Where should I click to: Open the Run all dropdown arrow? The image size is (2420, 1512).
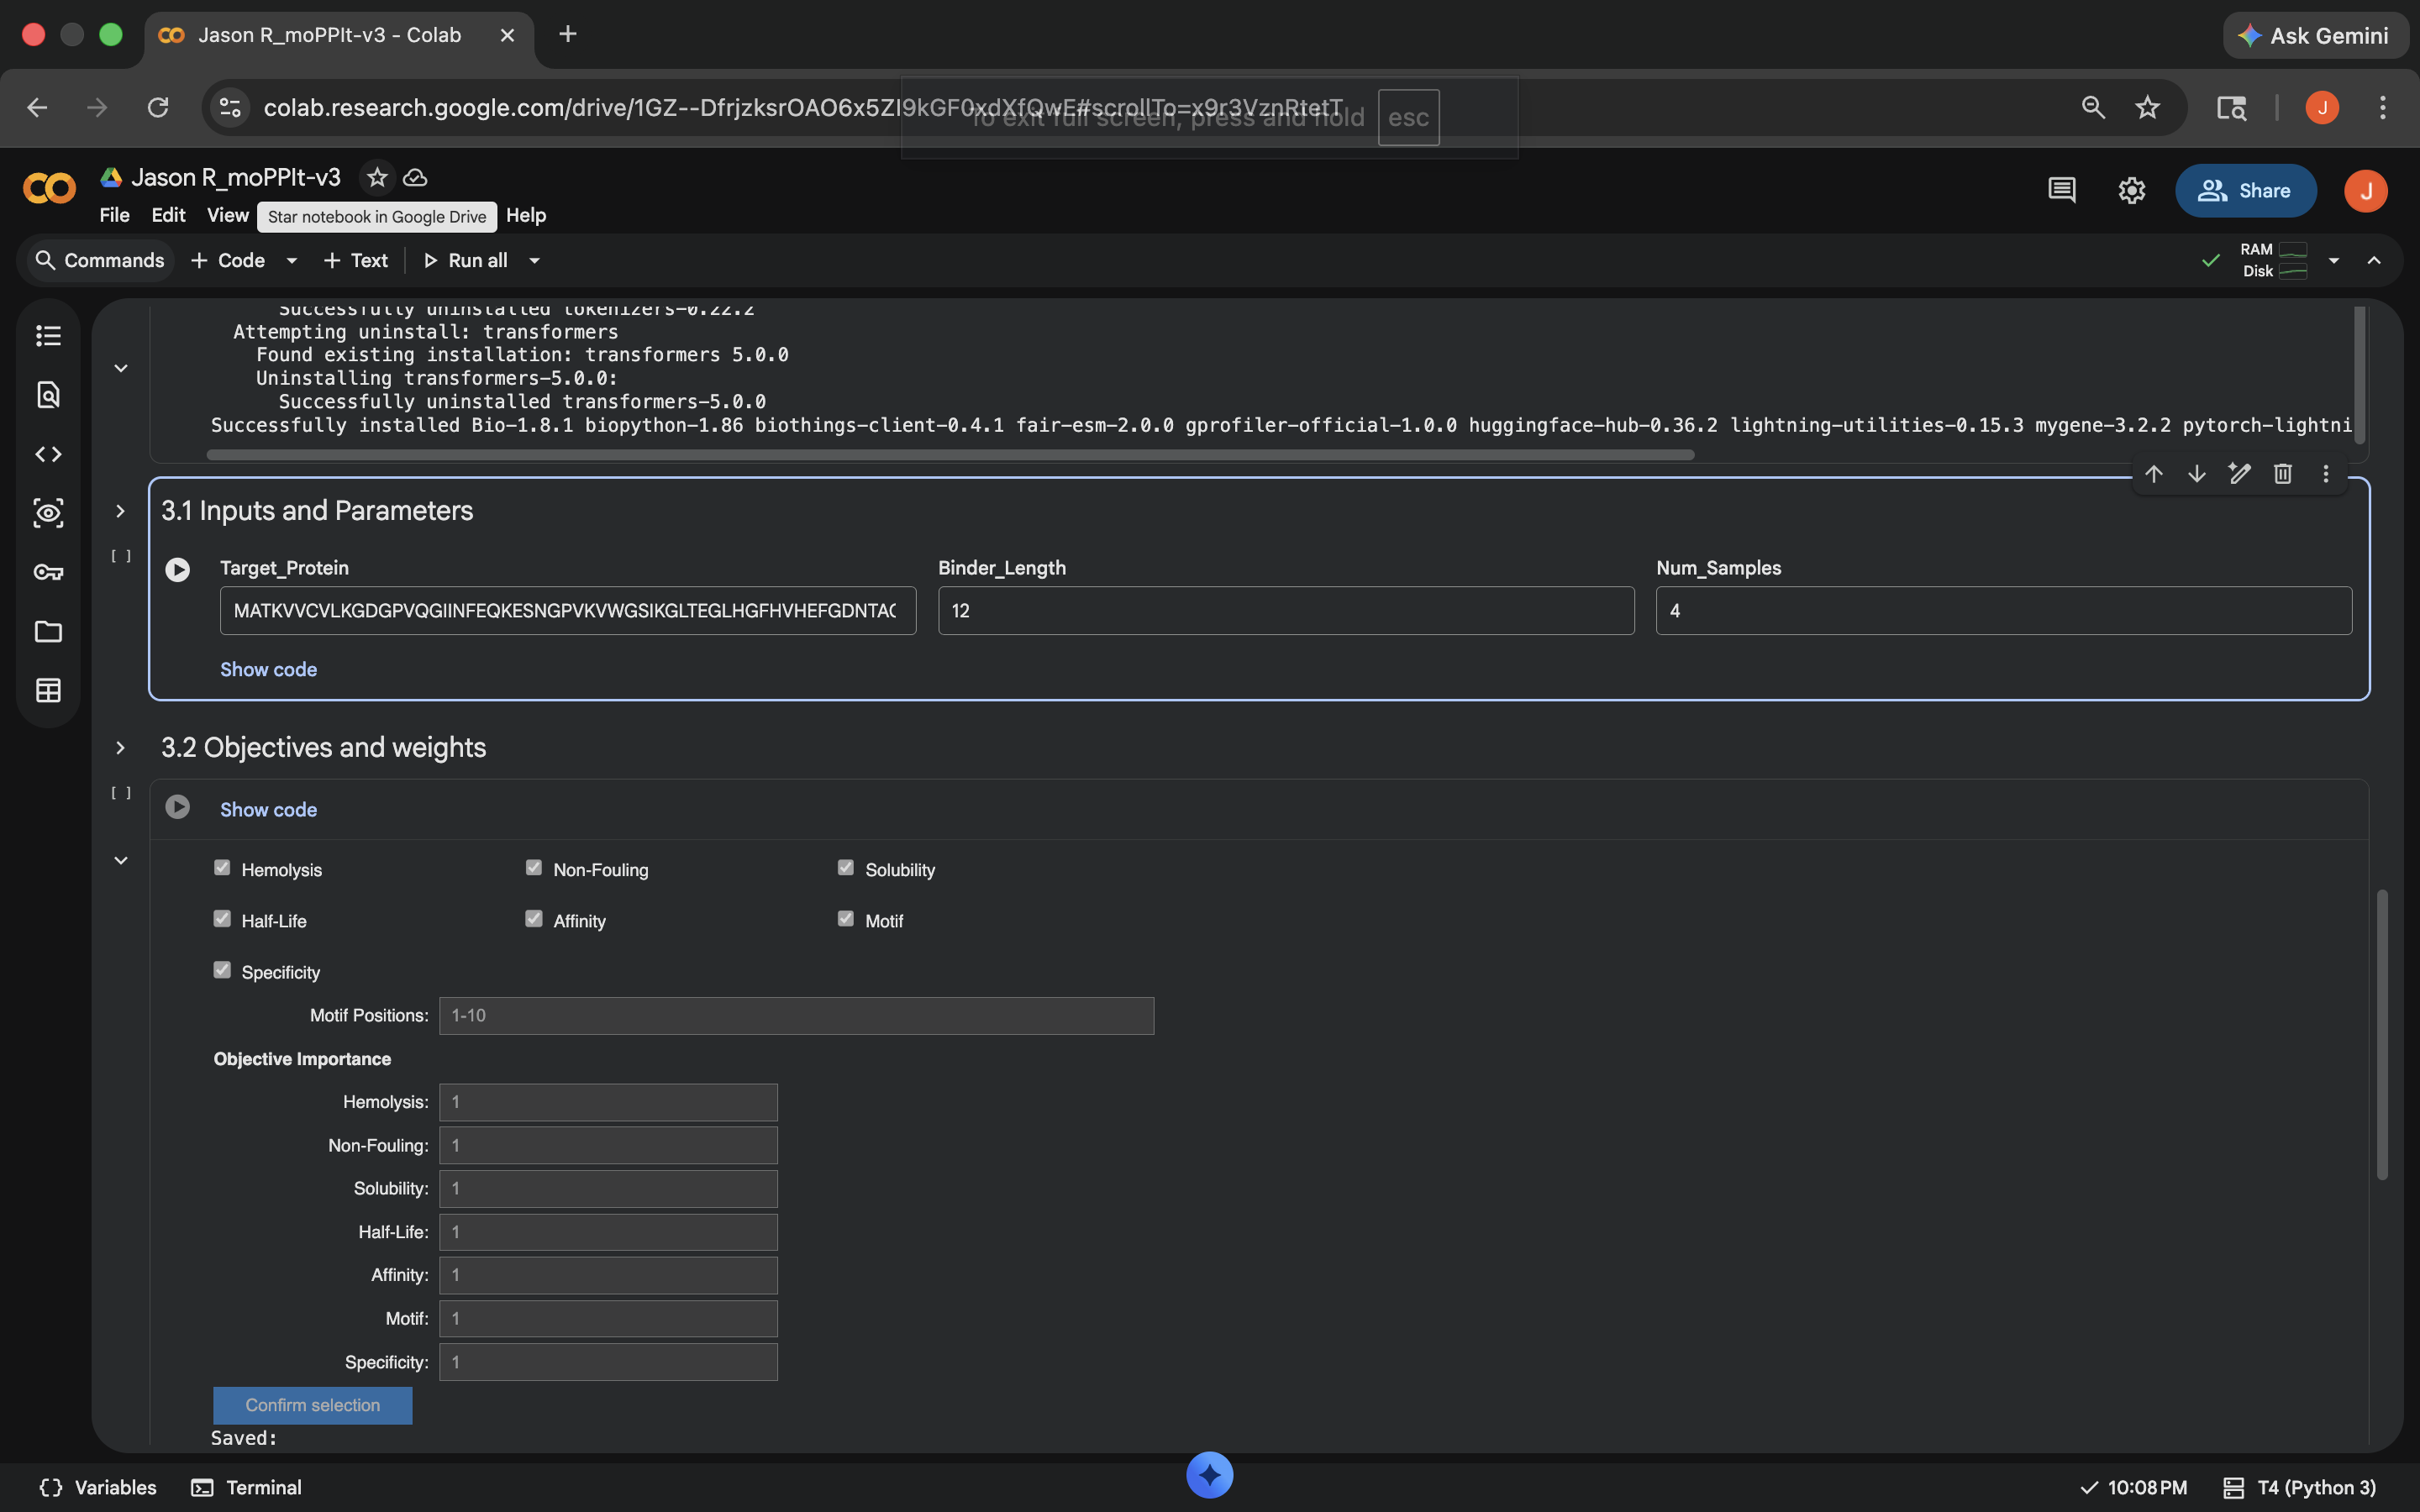[535, 260]
